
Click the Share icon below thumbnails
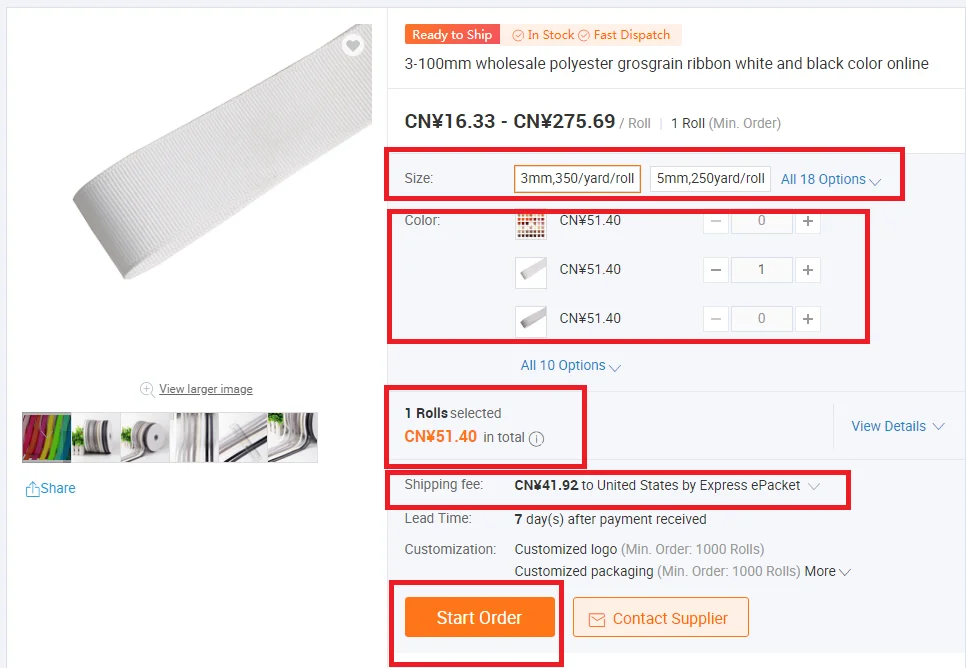[32, 489]
